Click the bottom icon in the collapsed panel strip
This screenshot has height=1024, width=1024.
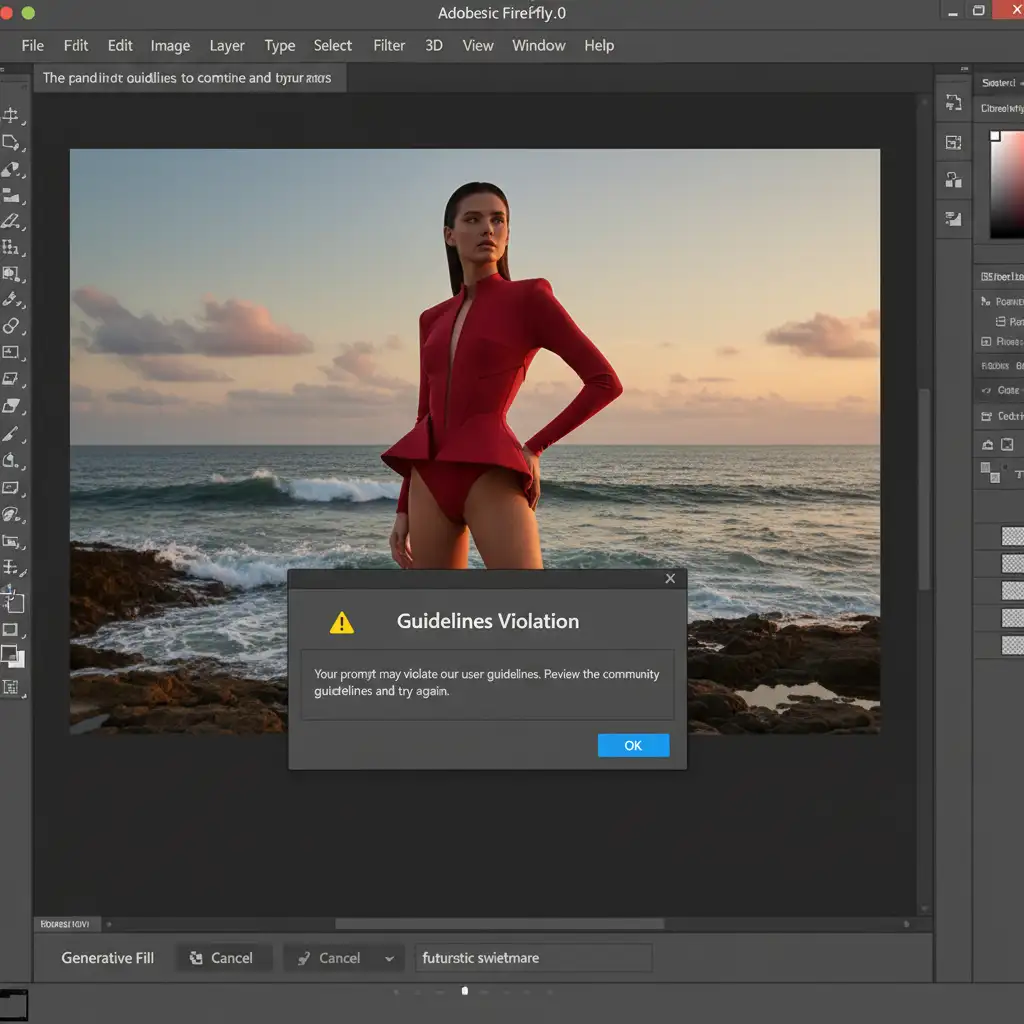pyautogui.click(x=954, y=218)
